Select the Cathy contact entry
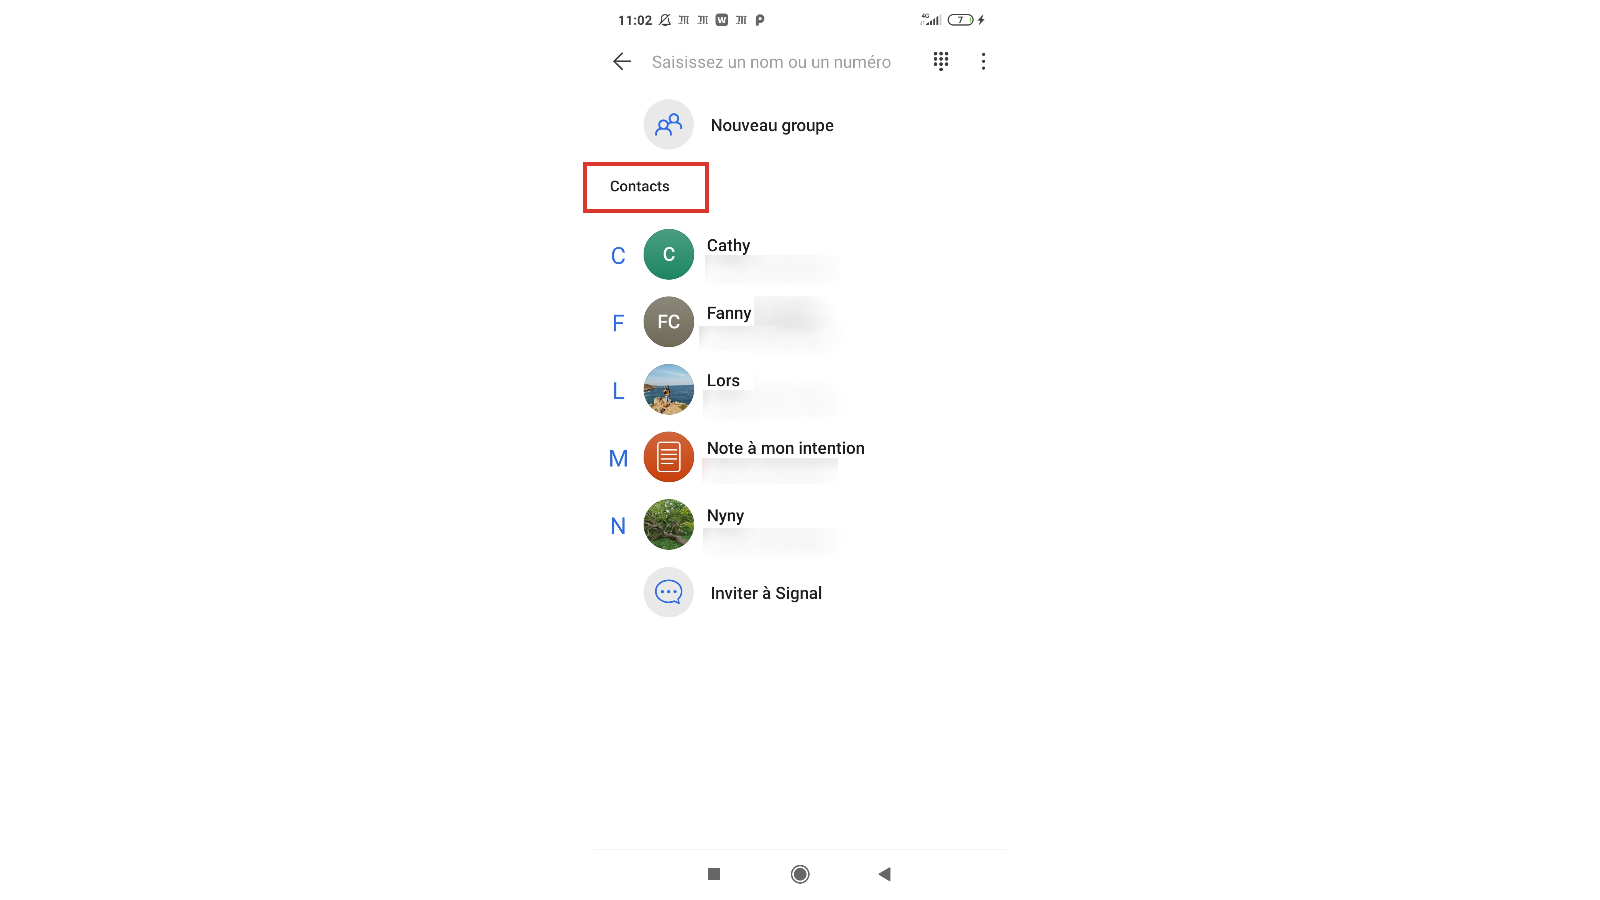This screenshot has width=1600, height=900. [800, 254]
